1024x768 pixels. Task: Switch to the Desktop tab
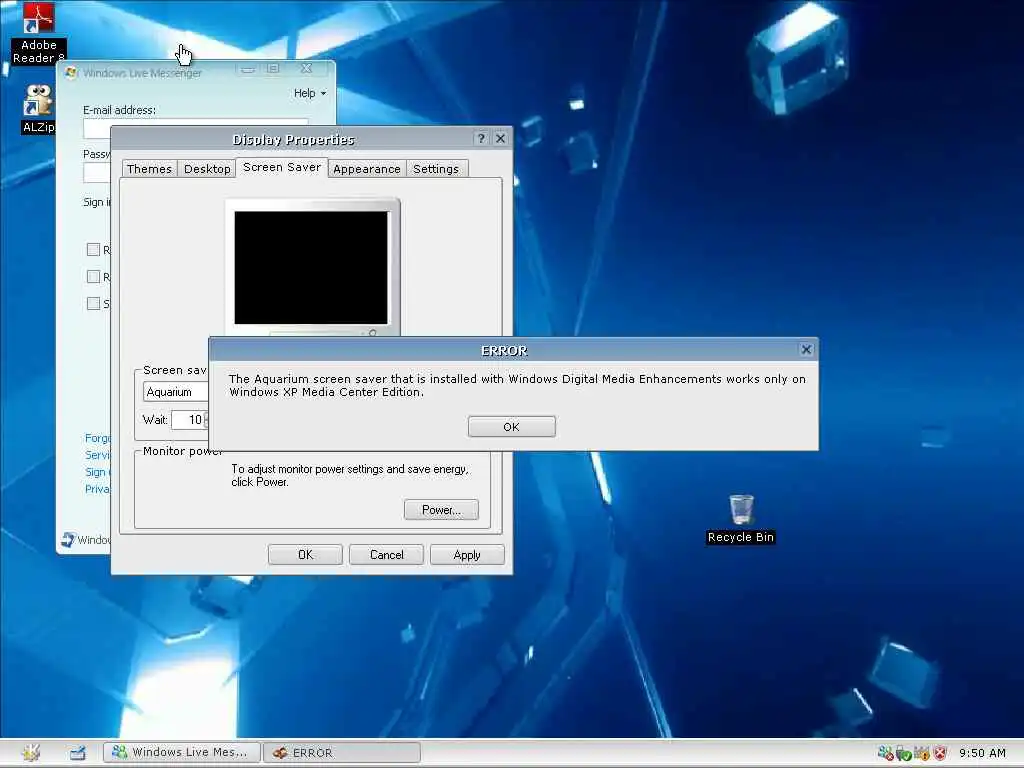click(207, 169)
